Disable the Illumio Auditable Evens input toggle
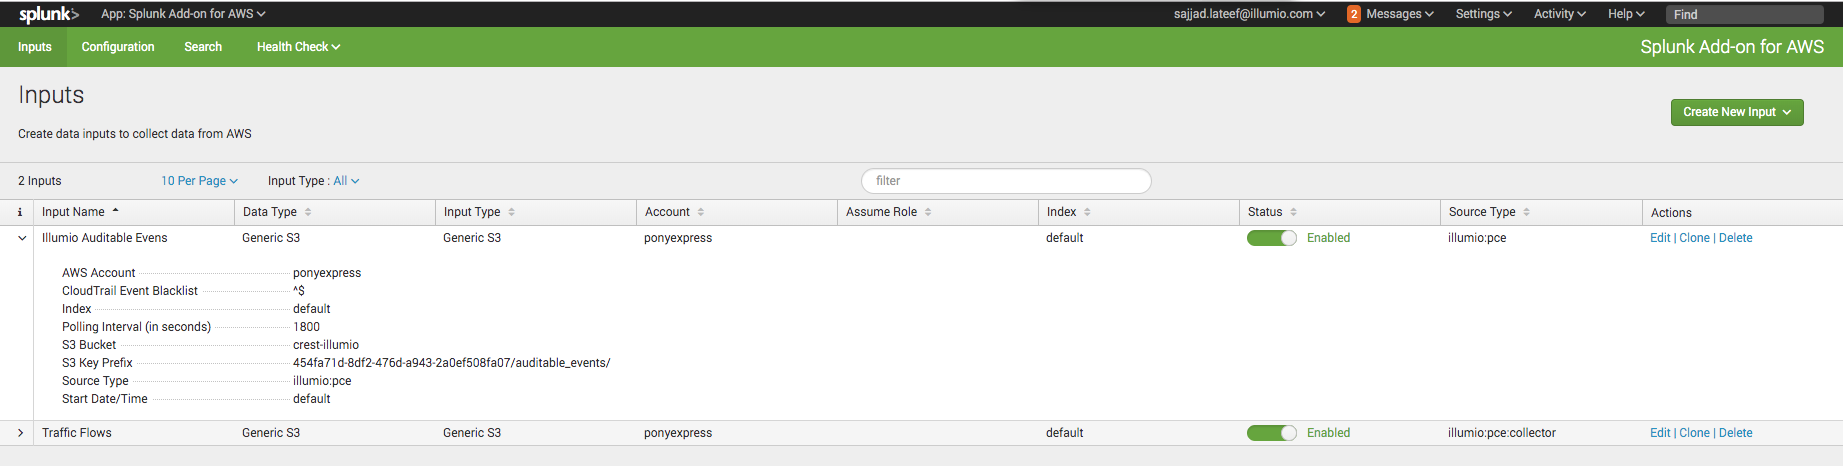The width and height of the screenshot is (1843, 466). click(1271, 238)
